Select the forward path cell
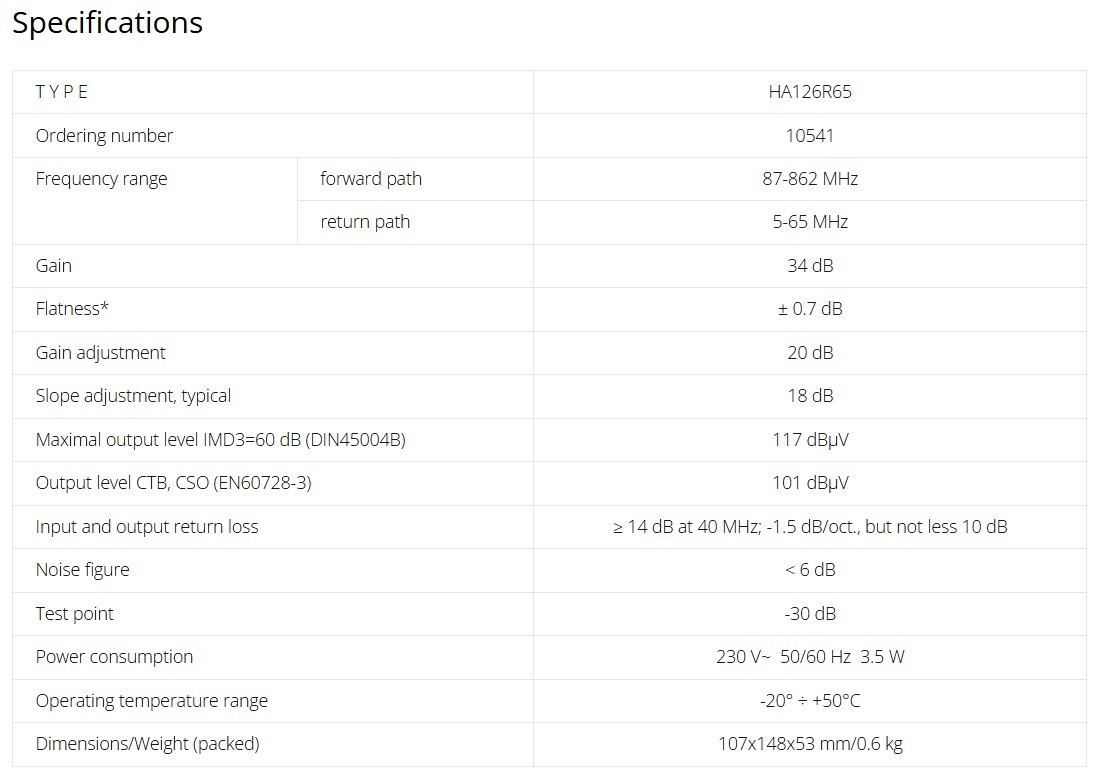Screen dimensions: 1093x776 (371, 179)
